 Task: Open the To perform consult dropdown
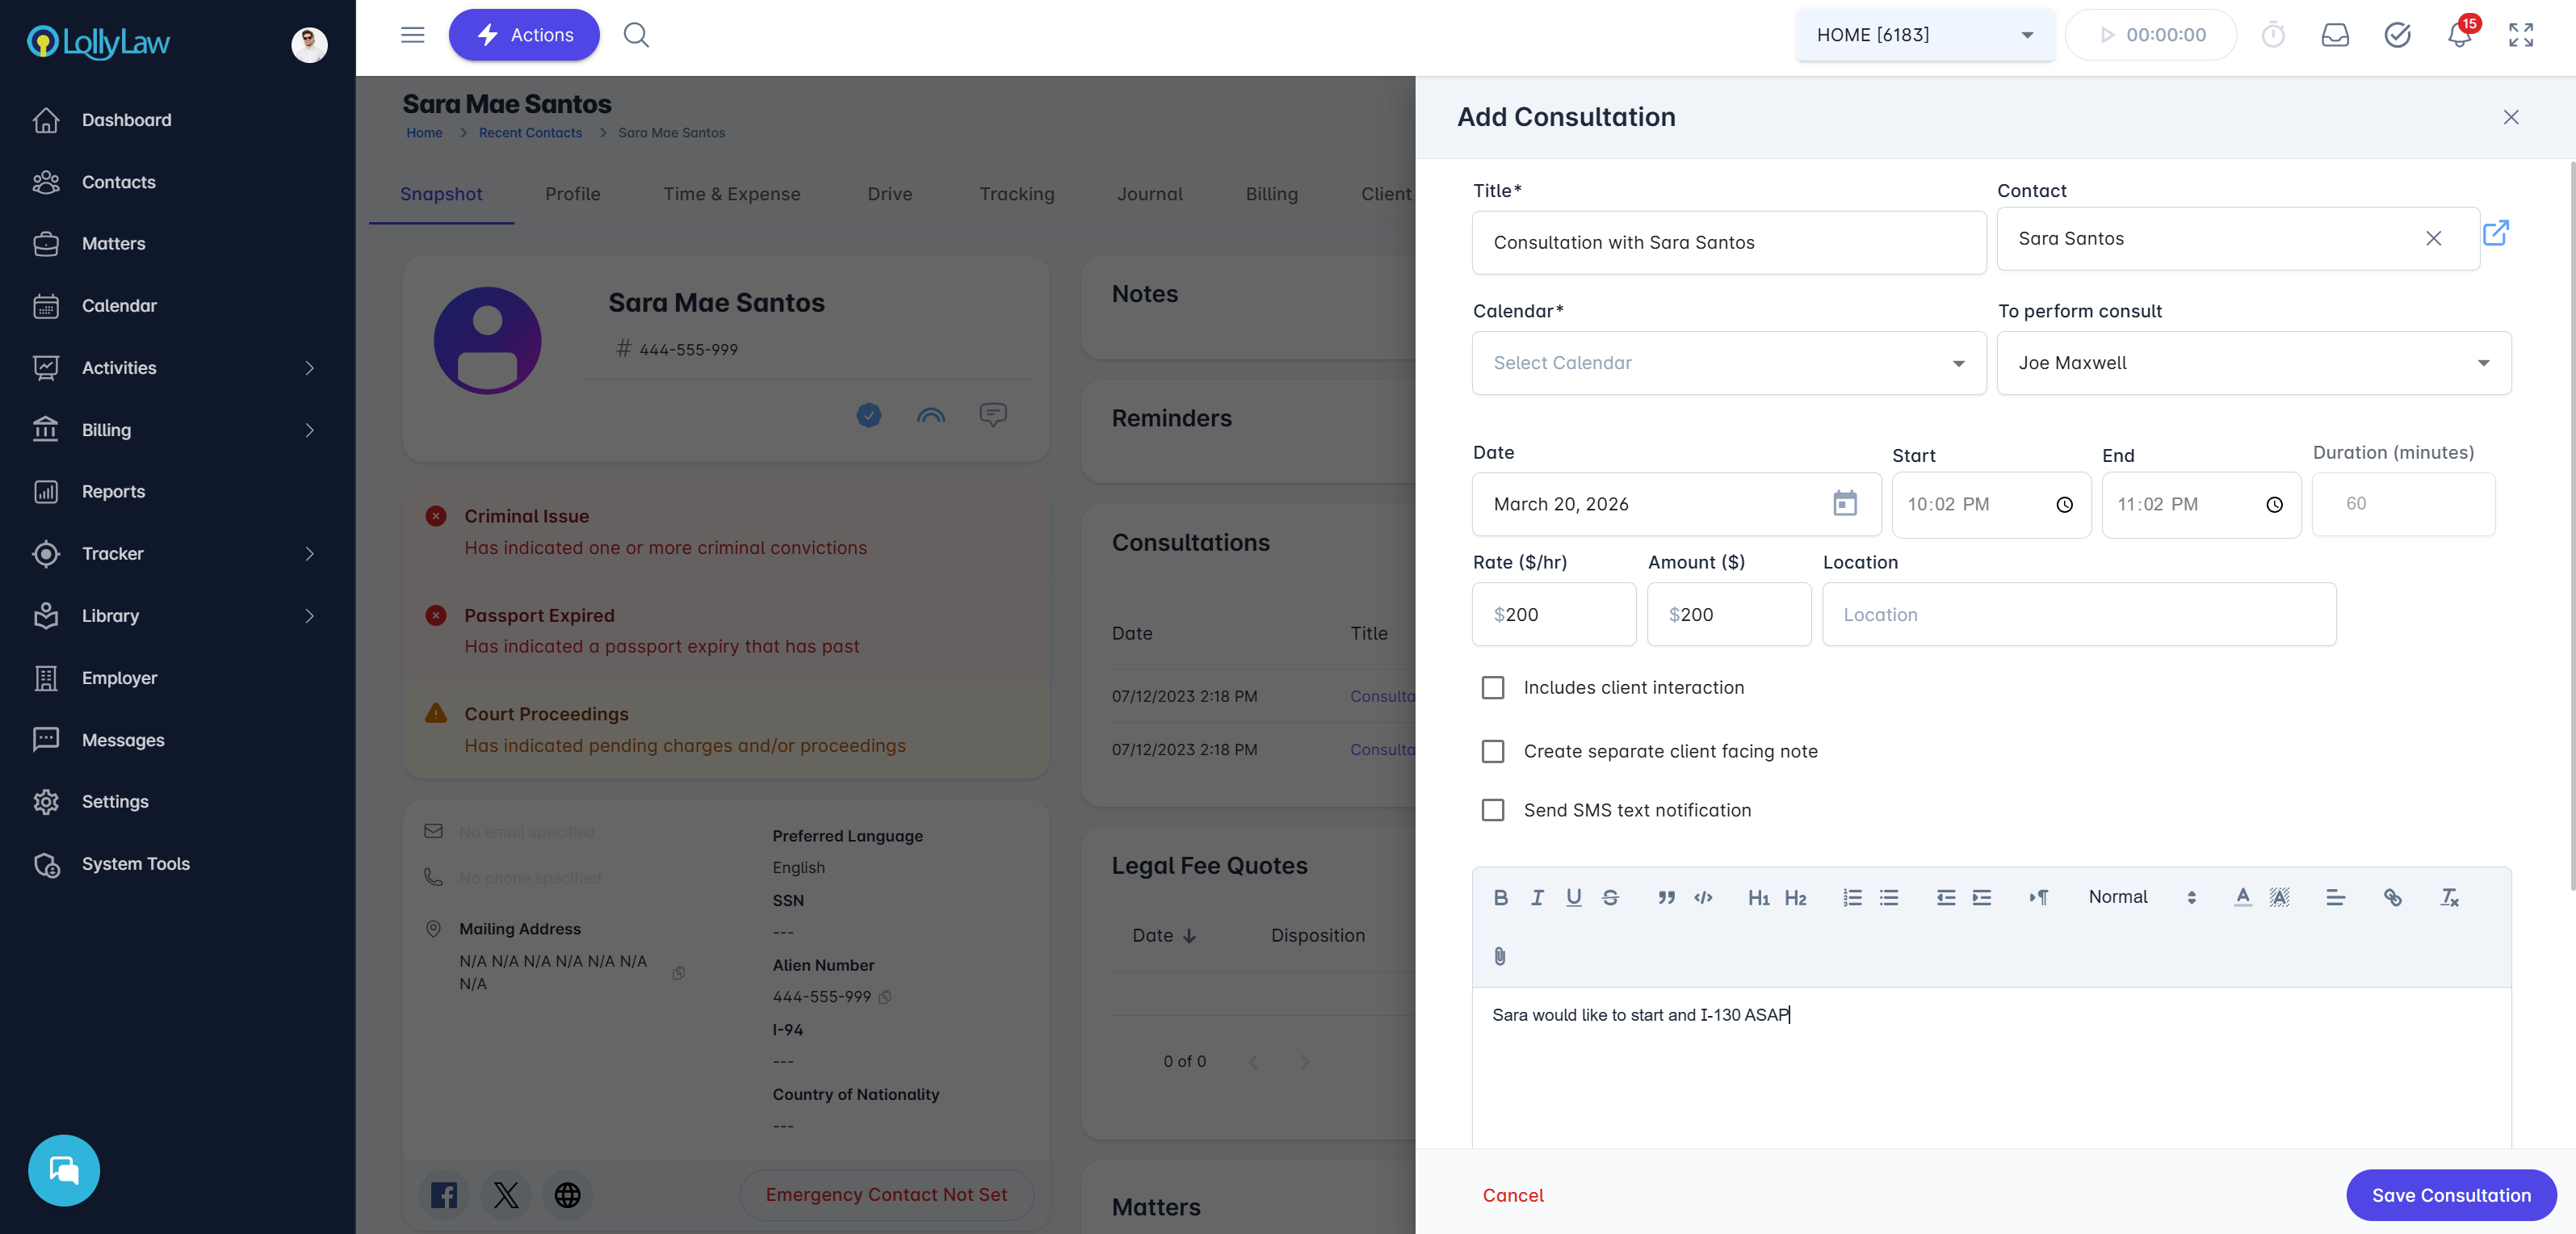2253,363
